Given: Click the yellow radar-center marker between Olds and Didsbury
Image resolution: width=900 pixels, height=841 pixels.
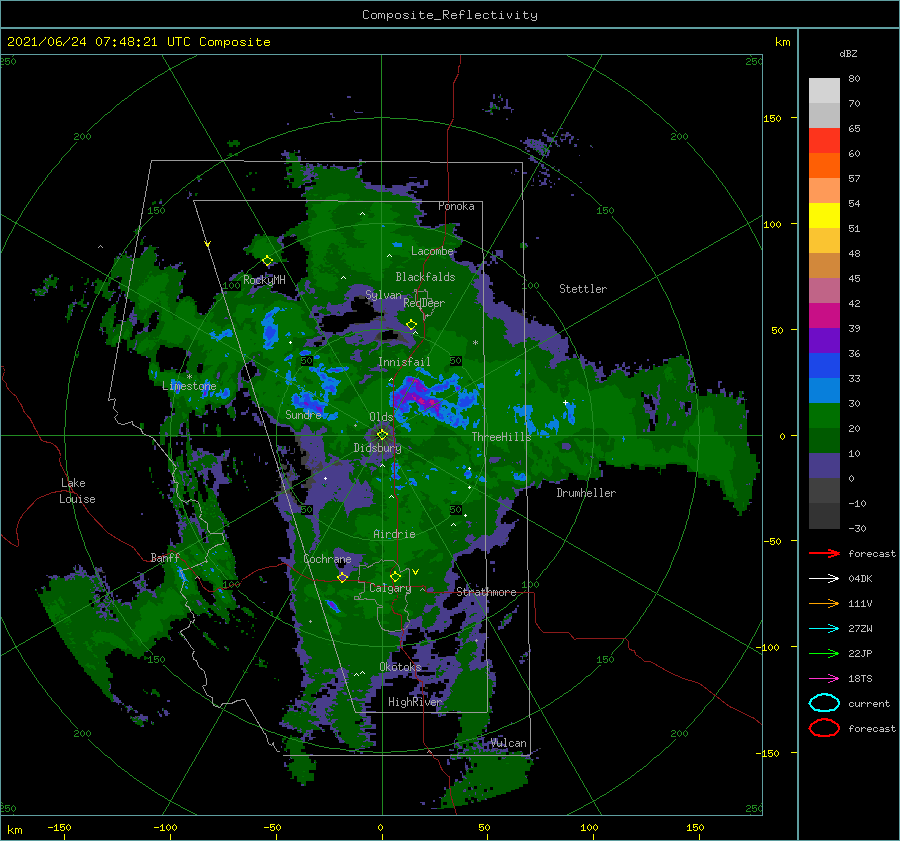Looking at the screenshot, I should (x=382, y=435).
